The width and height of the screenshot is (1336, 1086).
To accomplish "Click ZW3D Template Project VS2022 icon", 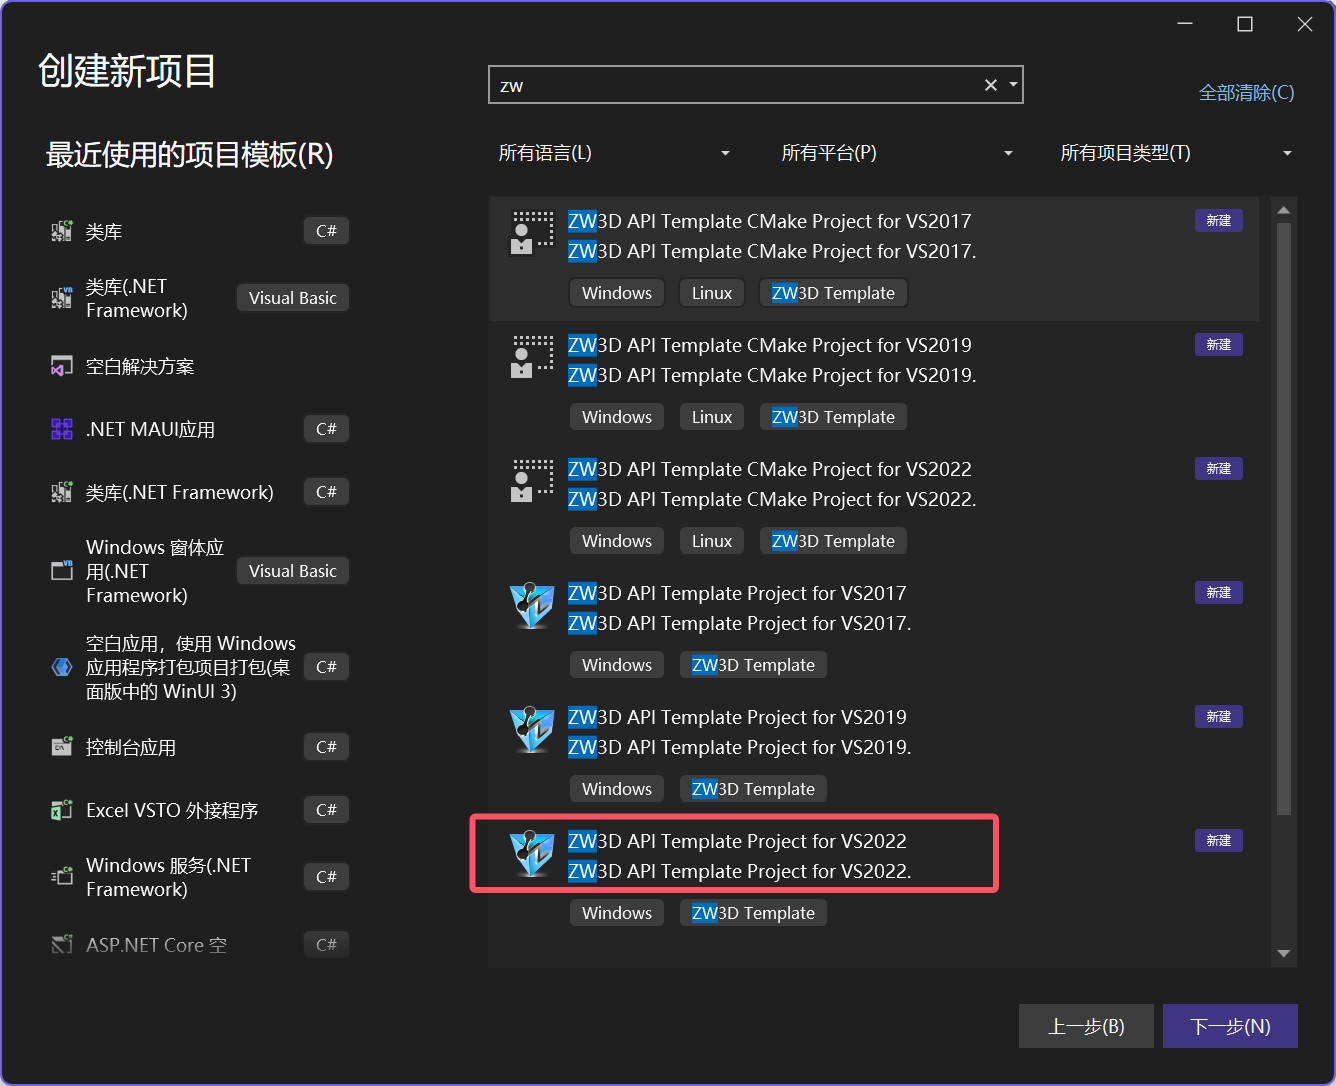I will 532,854.
